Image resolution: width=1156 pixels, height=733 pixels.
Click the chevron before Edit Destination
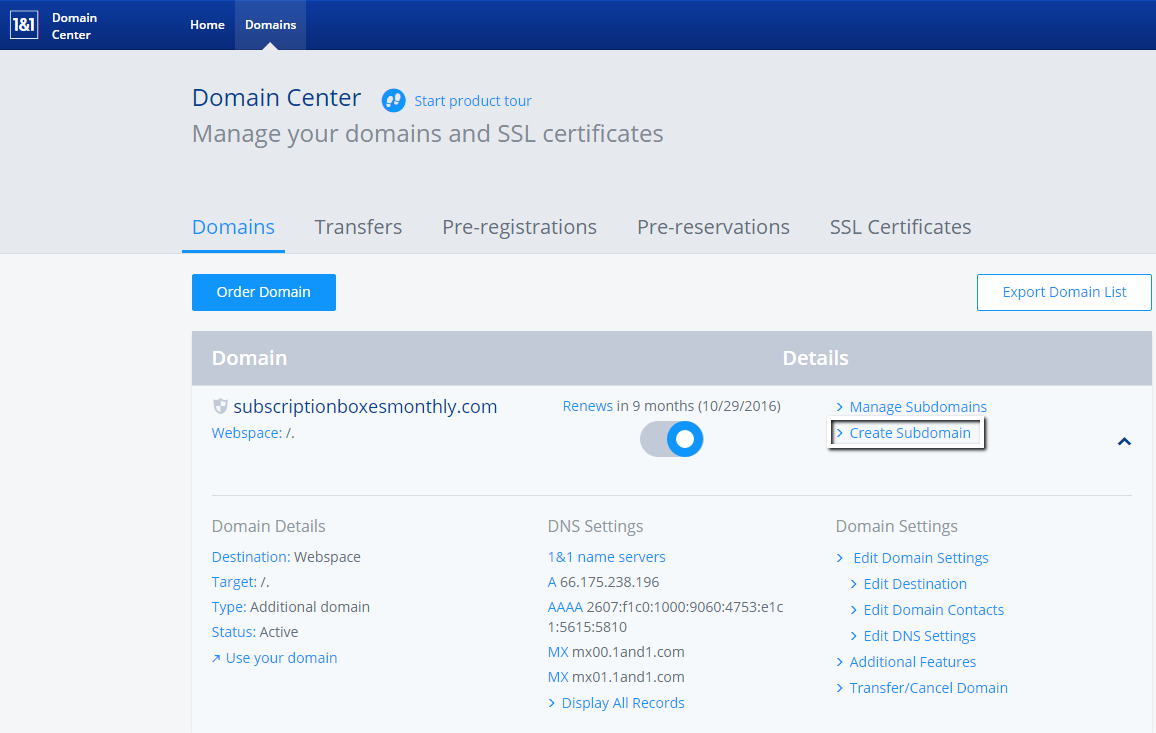pos(854,584)
